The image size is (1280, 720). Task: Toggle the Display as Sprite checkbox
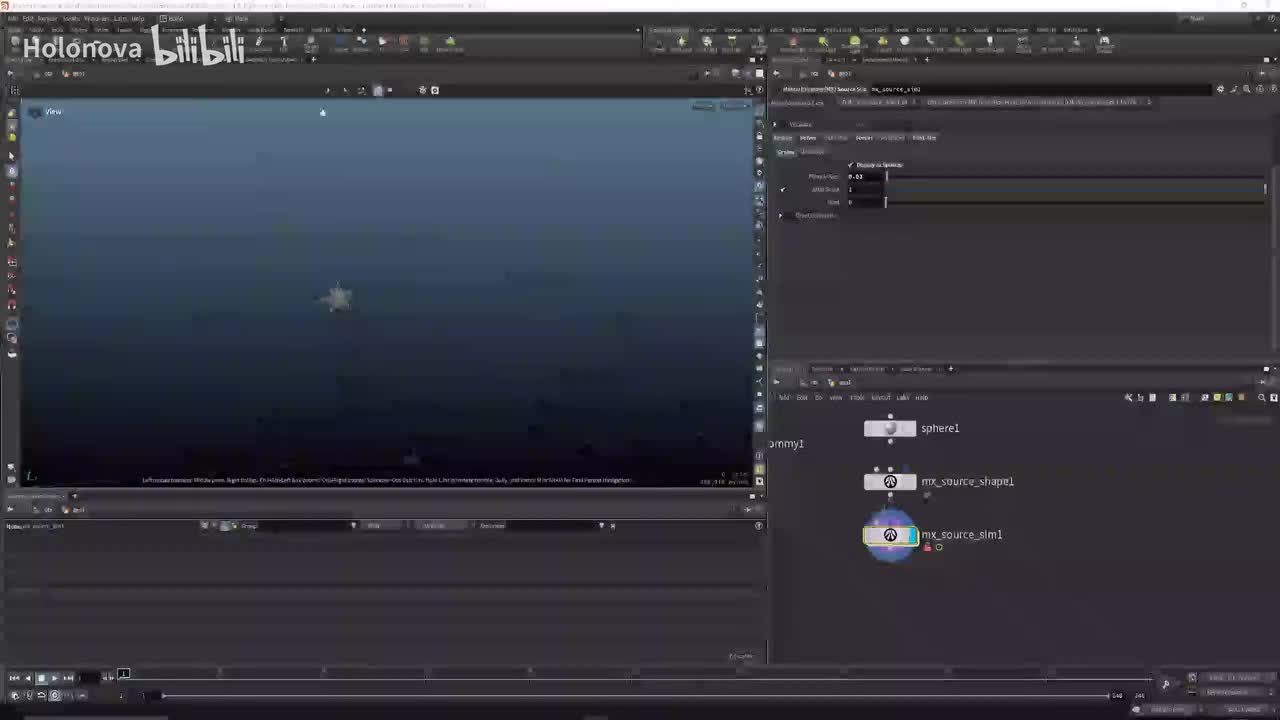coord(851,165)
